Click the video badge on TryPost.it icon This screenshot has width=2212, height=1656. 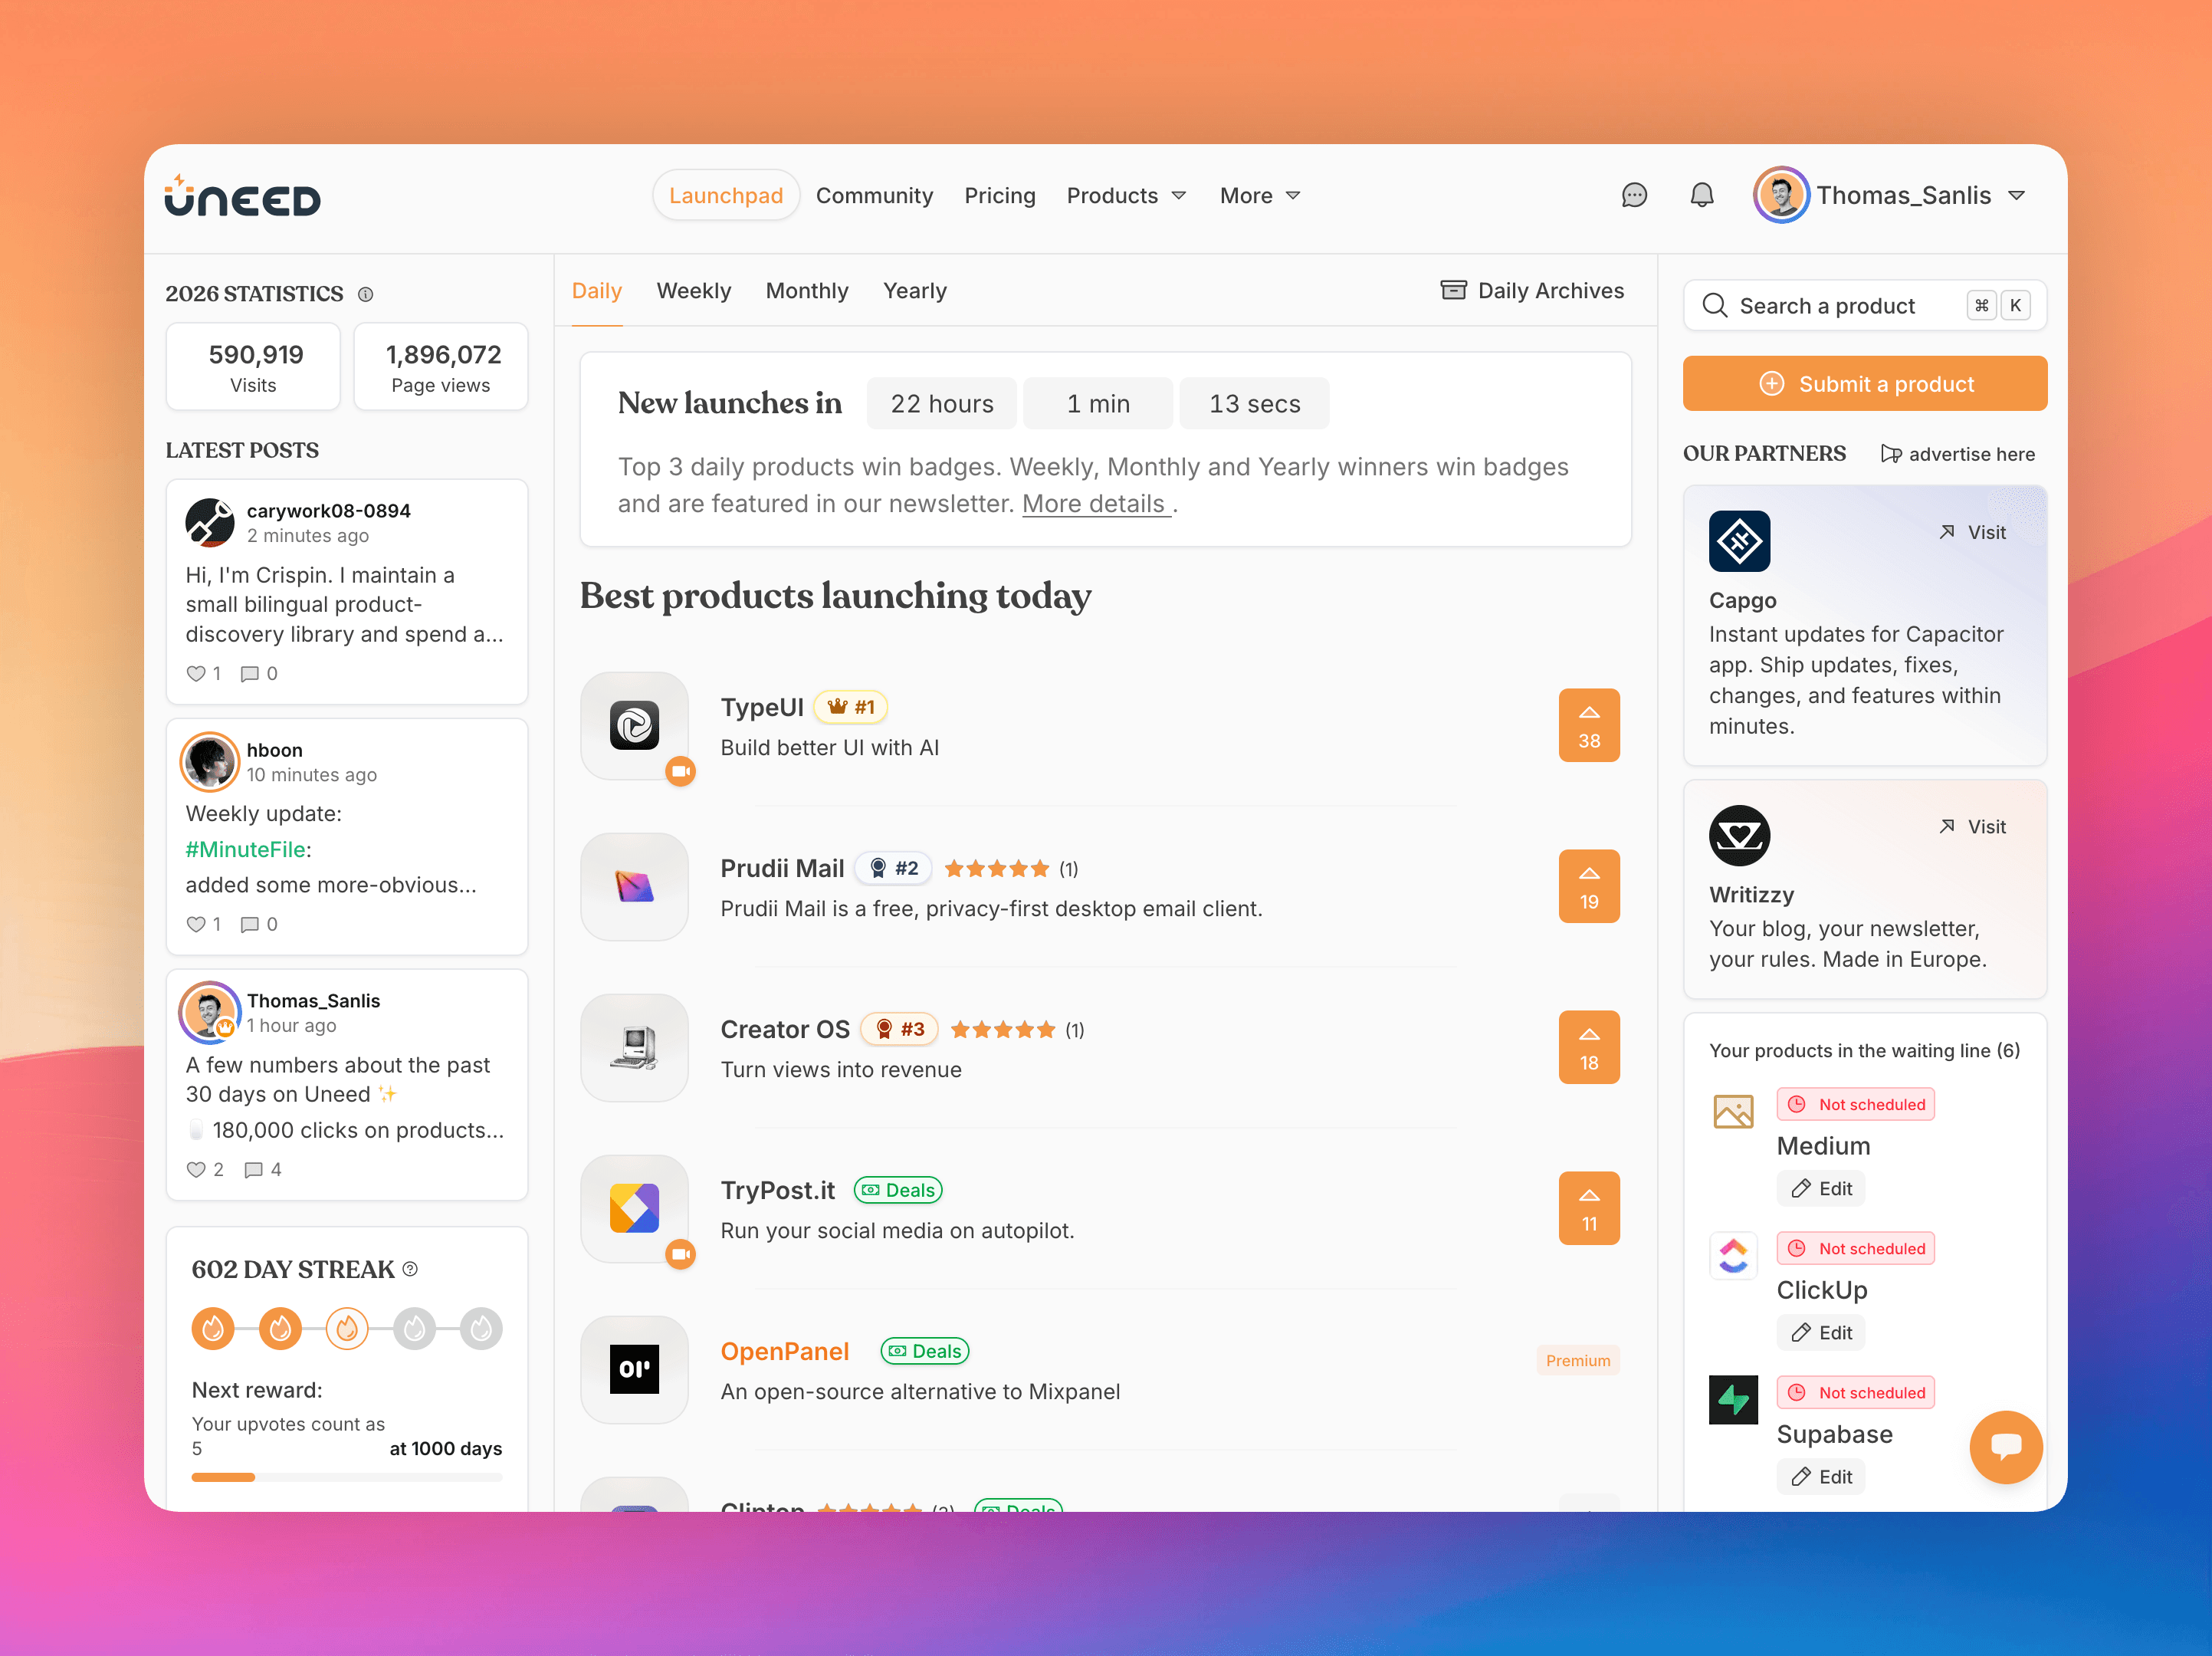[681, 1254]
